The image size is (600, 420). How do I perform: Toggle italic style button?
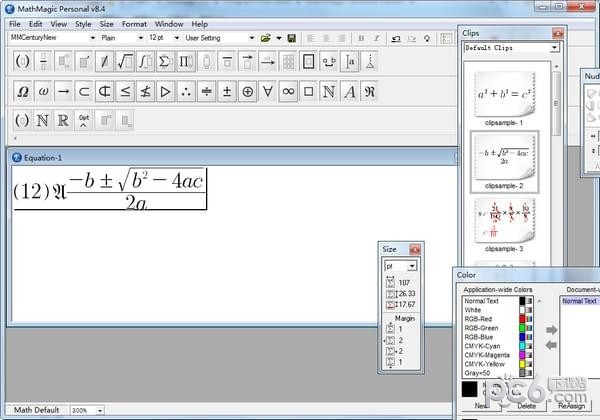(x=377, y=38)
